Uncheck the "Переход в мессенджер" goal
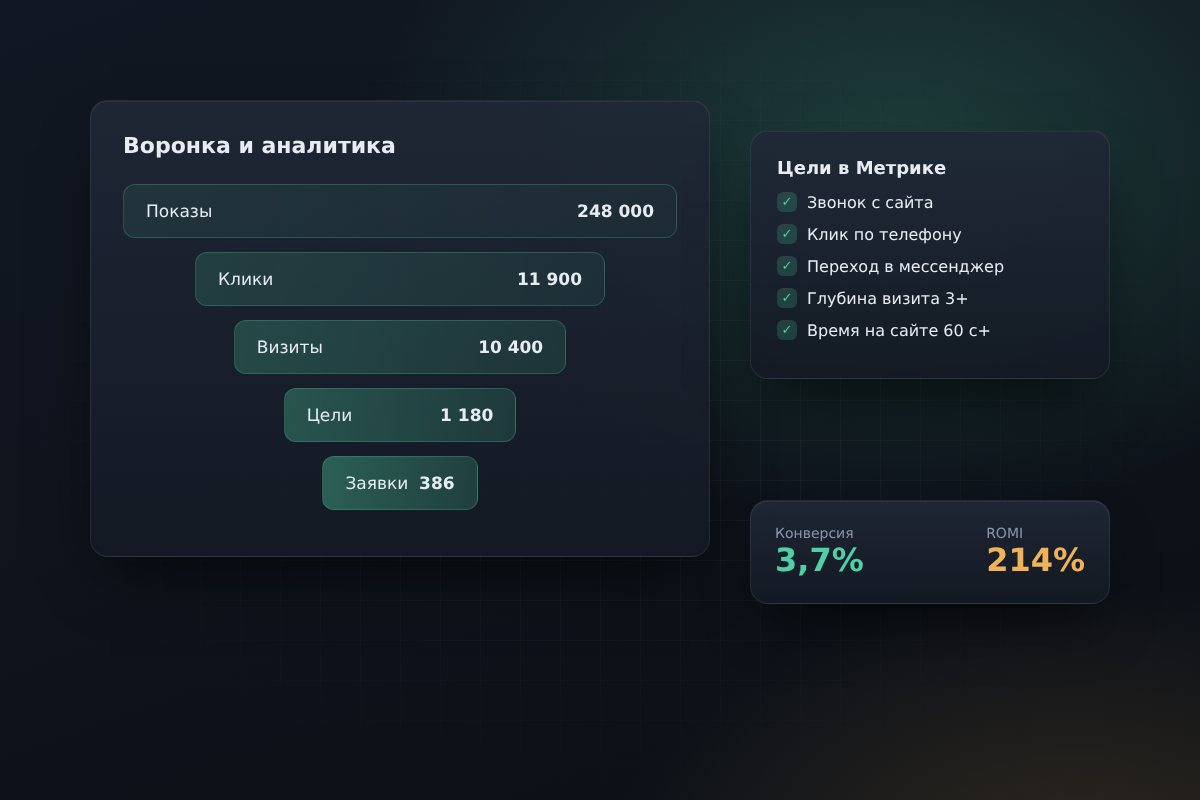This screenshot has height=800, width=1200. tap(787, 266)
